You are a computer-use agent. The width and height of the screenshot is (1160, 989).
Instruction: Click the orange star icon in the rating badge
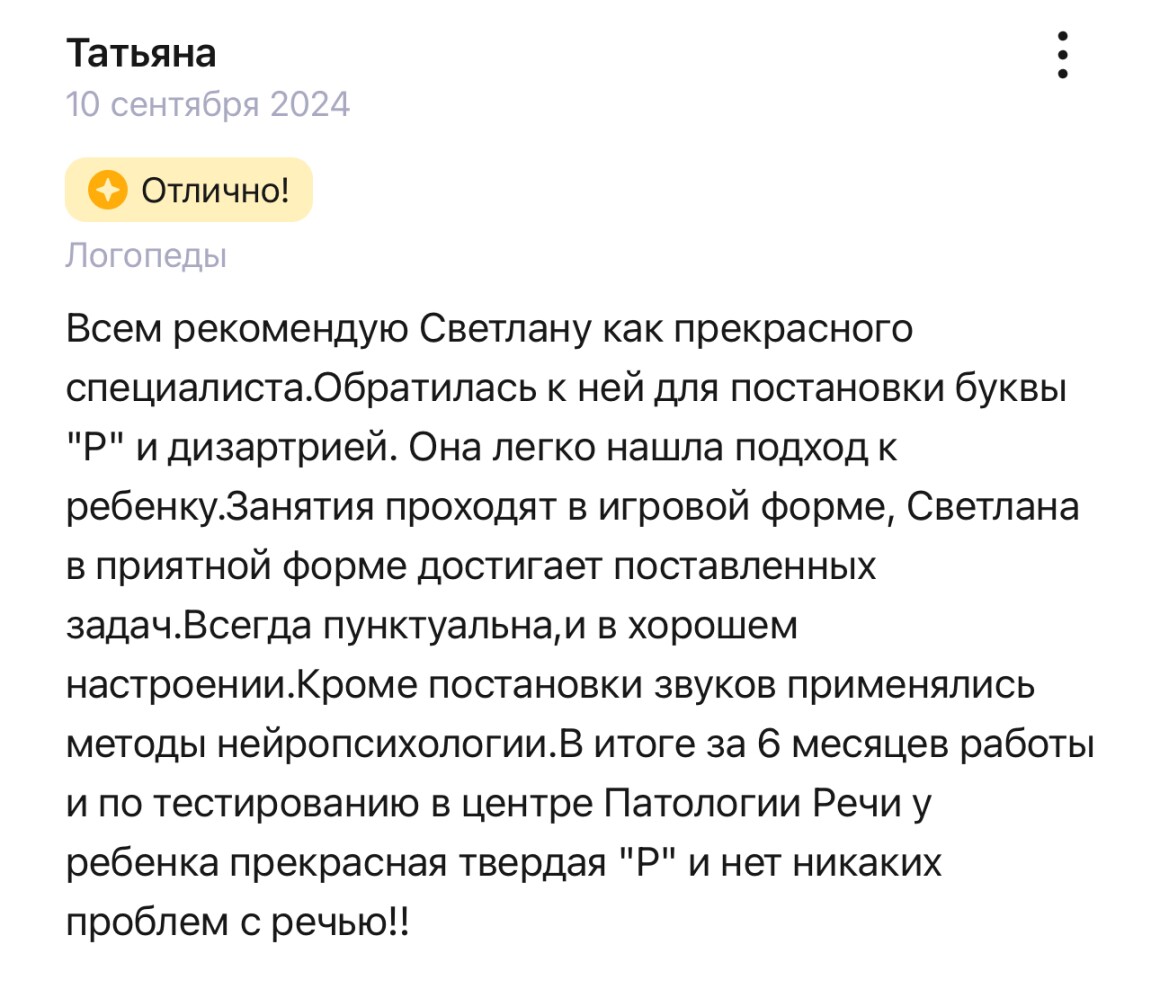(107, 189)
